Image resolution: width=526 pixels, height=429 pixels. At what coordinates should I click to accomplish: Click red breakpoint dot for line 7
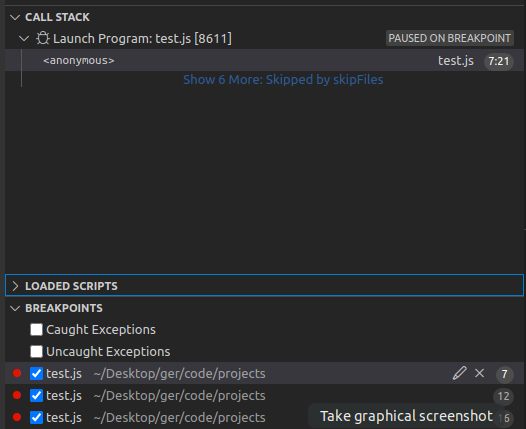[x=17, y=373]
